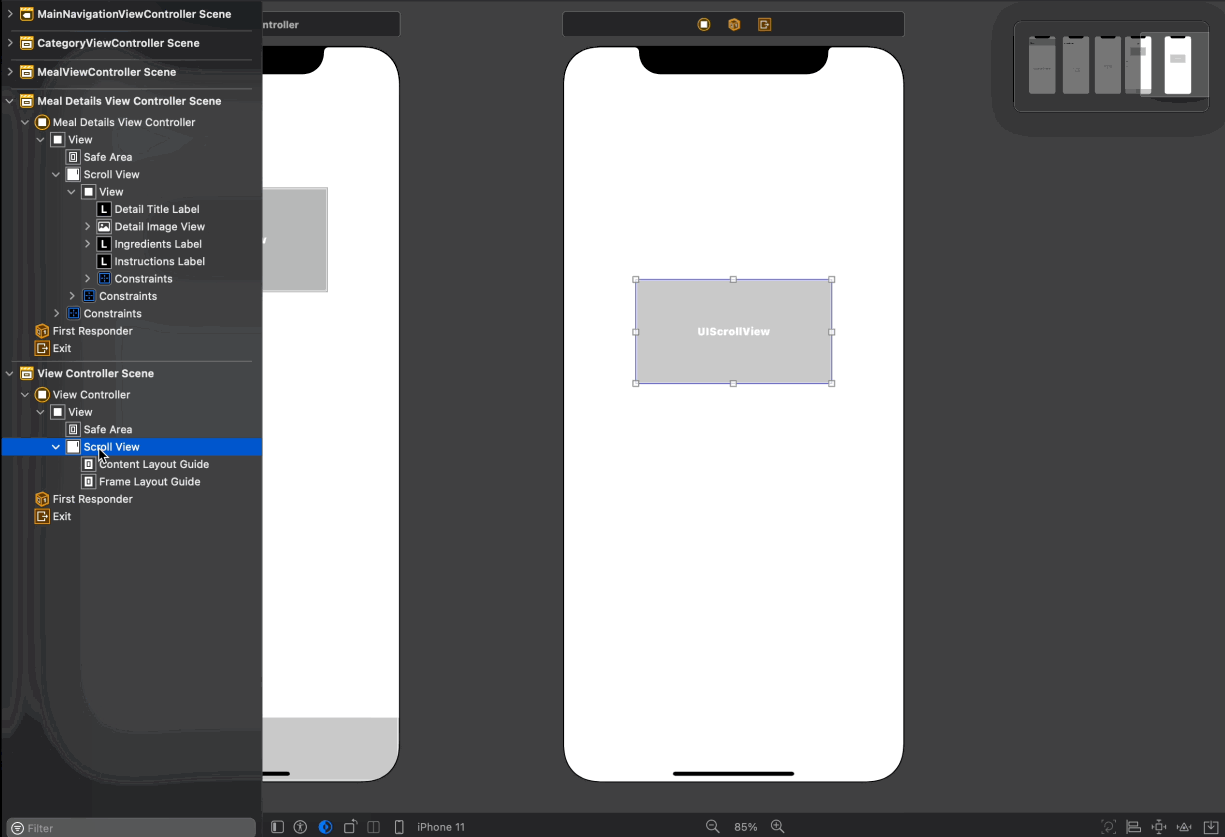Click the outline Filter text field

131,828
